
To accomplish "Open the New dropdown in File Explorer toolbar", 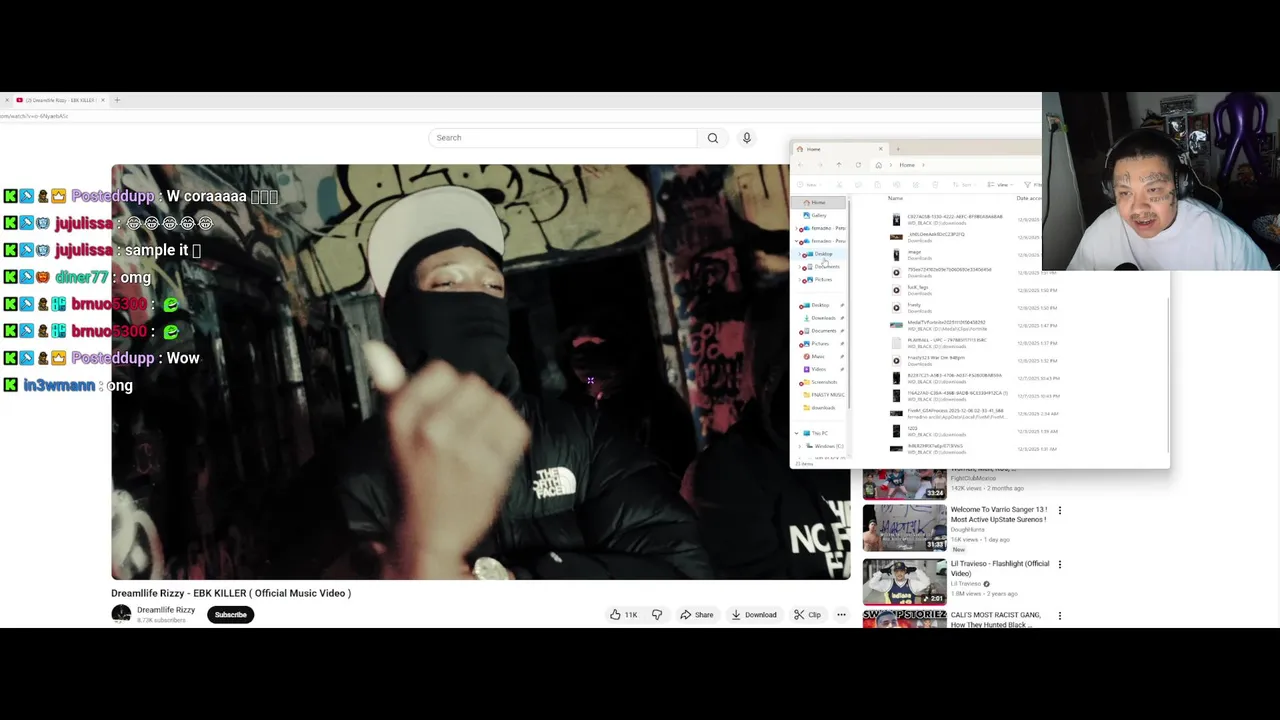I will click(x=811, y=185).
